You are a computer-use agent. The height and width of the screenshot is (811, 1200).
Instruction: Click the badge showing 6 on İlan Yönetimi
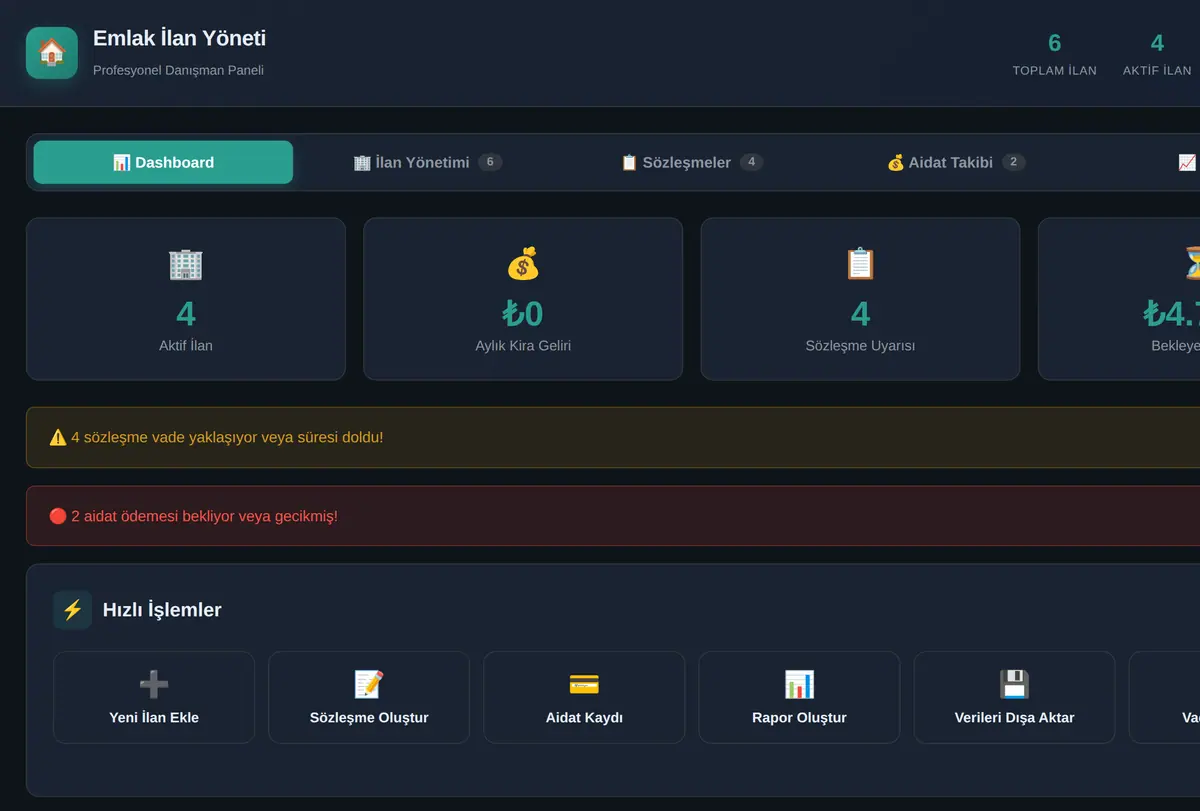490,162
